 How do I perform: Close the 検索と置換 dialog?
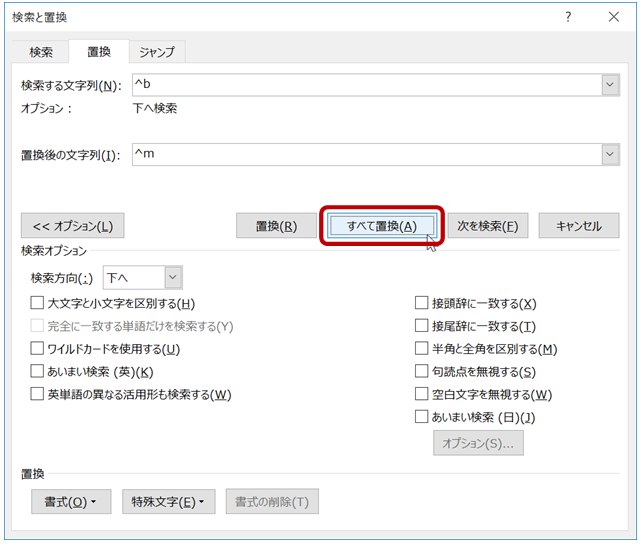[613, 17]
